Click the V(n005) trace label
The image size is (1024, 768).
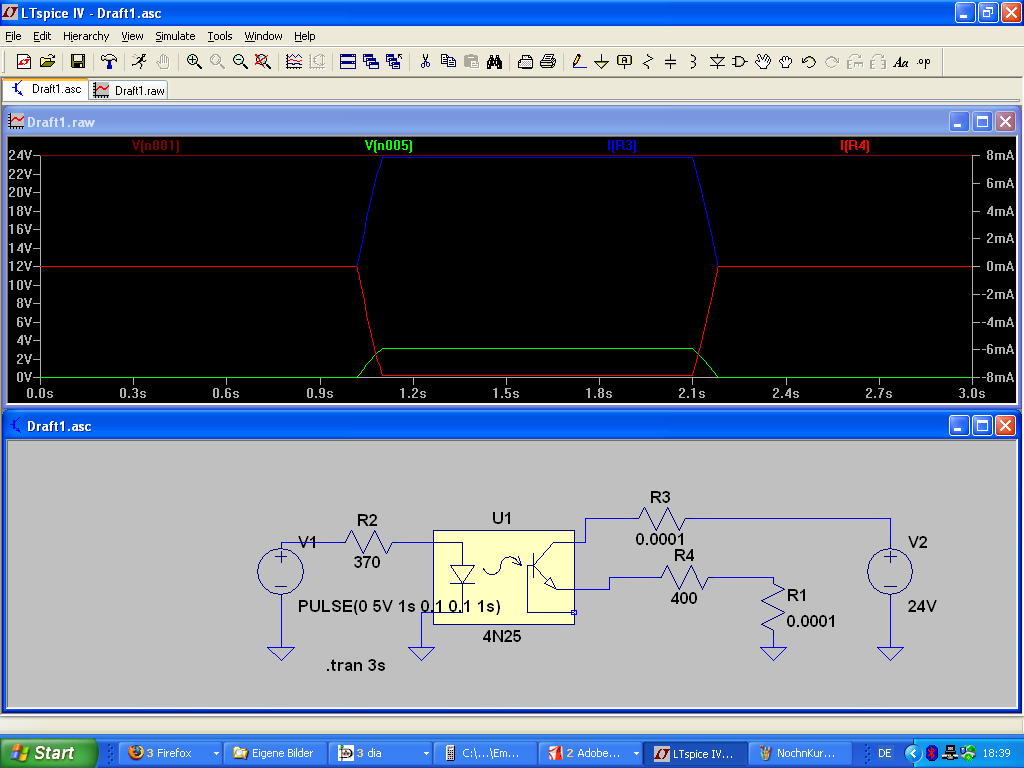(x=389, y=146)
